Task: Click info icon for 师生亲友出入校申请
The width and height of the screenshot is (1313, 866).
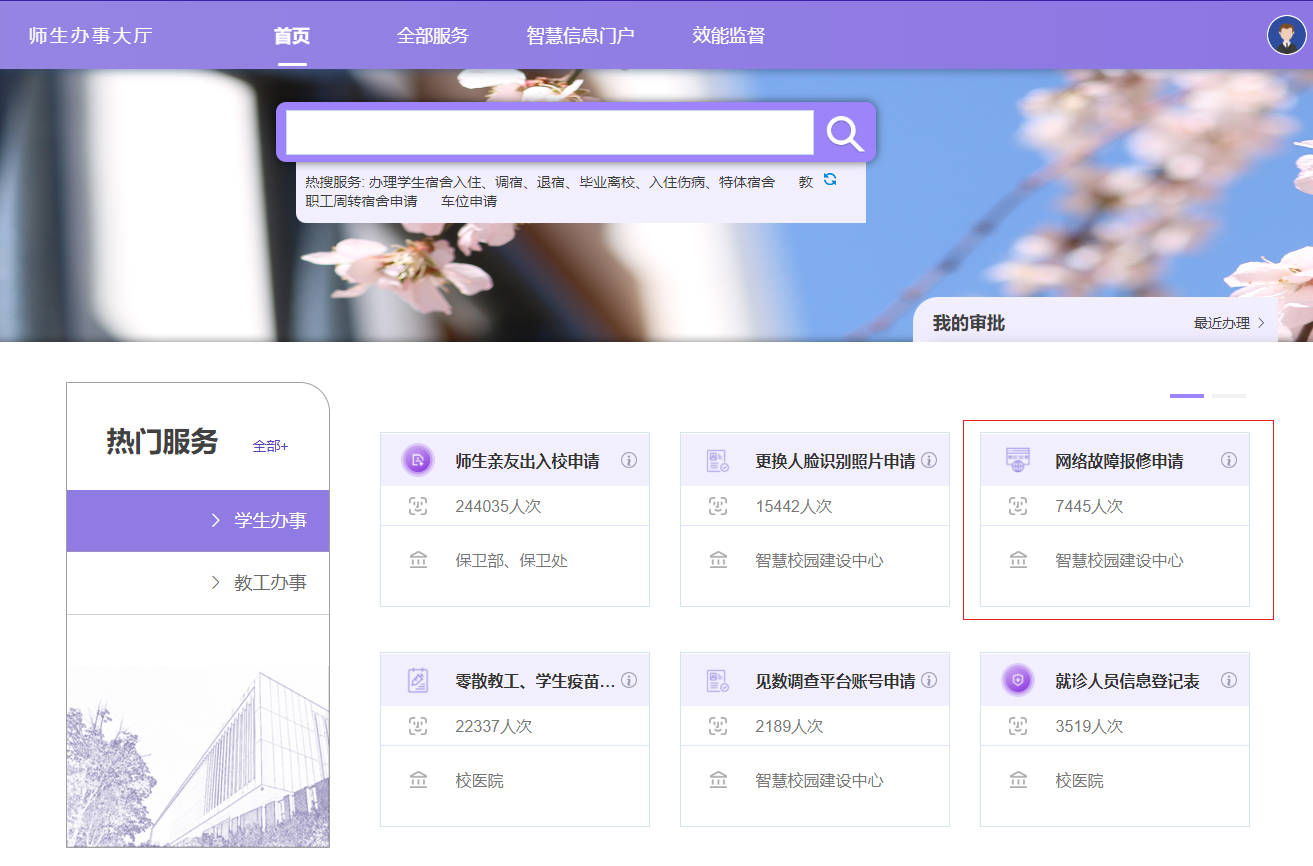Action: [x=629, y=460]
